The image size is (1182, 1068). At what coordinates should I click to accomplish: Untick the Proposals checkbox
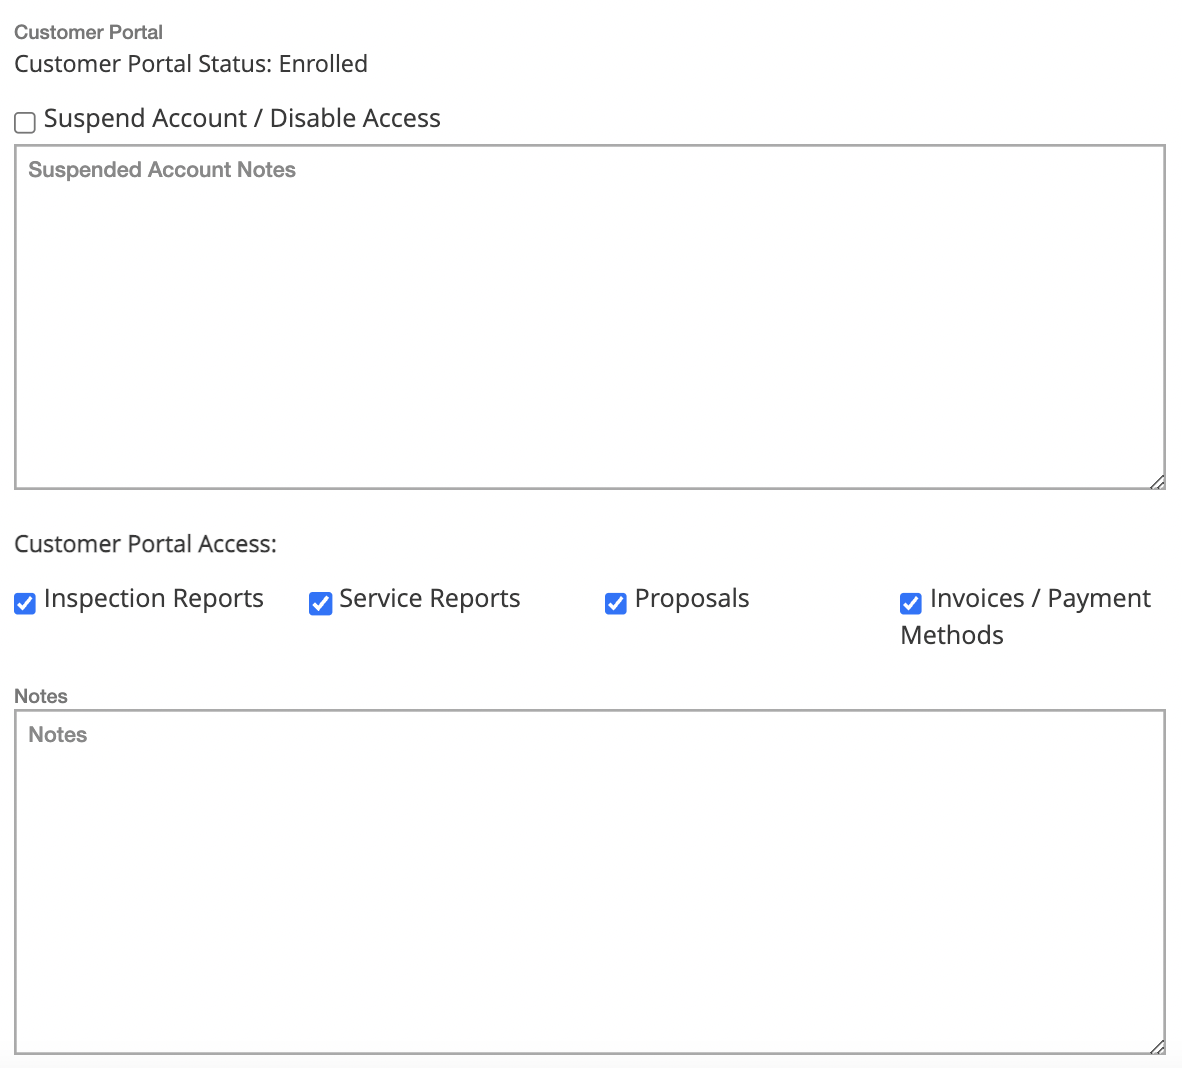click(616, 603)
